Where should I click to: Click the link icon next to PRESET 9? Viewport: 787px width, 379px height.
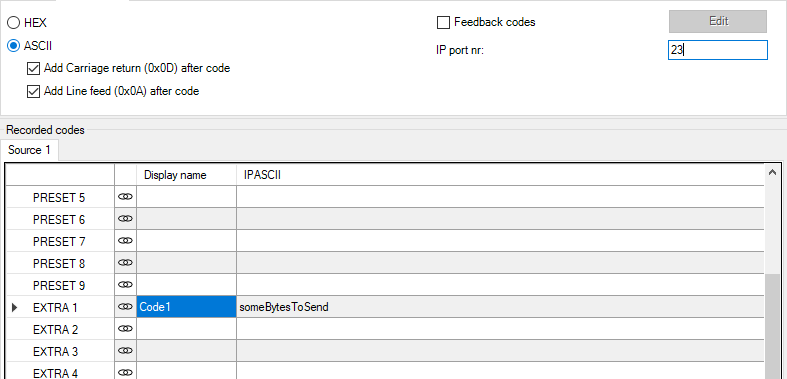[x=125, y=285]
